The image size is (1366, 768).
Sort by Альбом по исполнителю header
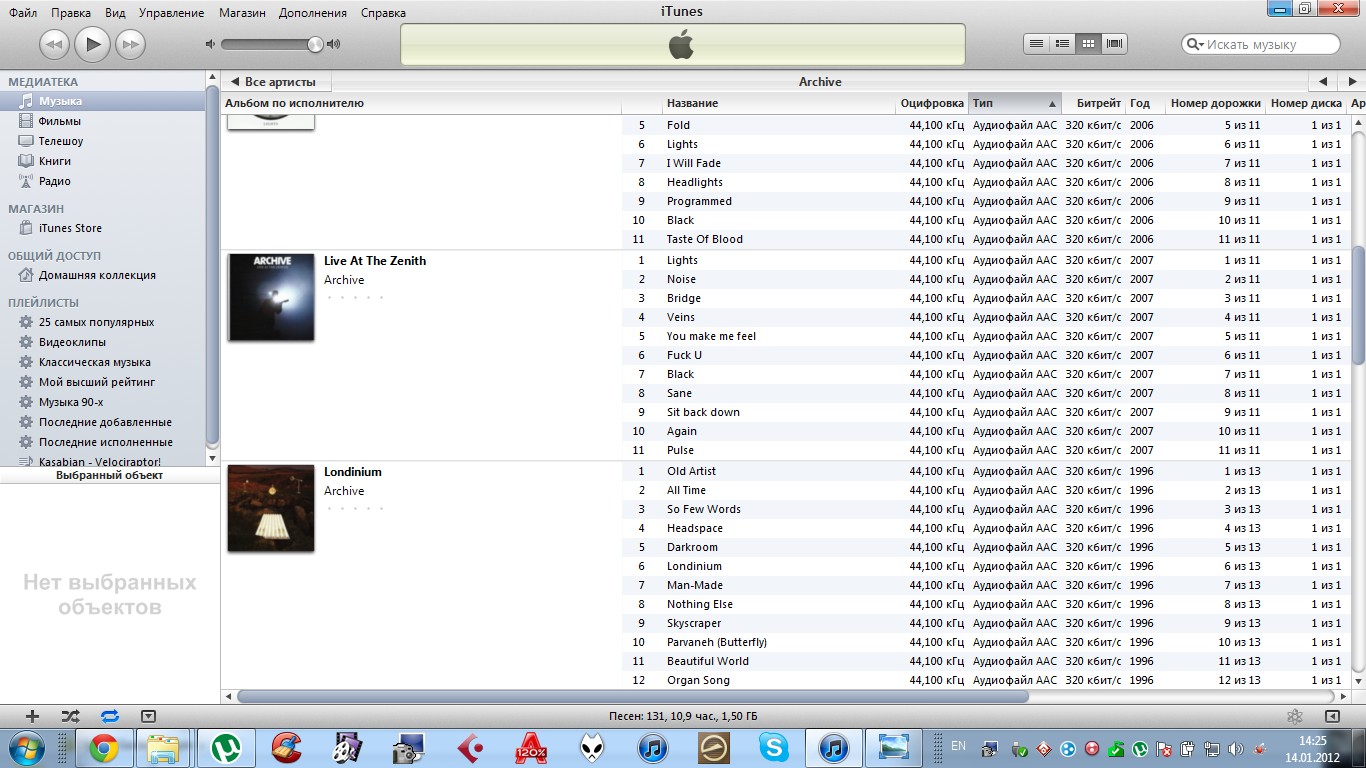coord(421,103)
